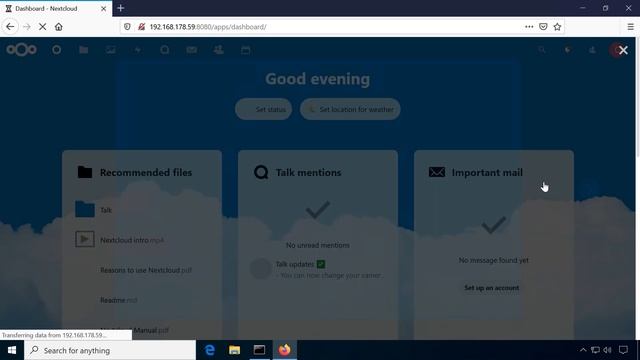Image resolution: width=640 pixels, height=360 pixels.
Task: Open the volume control in system tray
Action: [607, 350]
